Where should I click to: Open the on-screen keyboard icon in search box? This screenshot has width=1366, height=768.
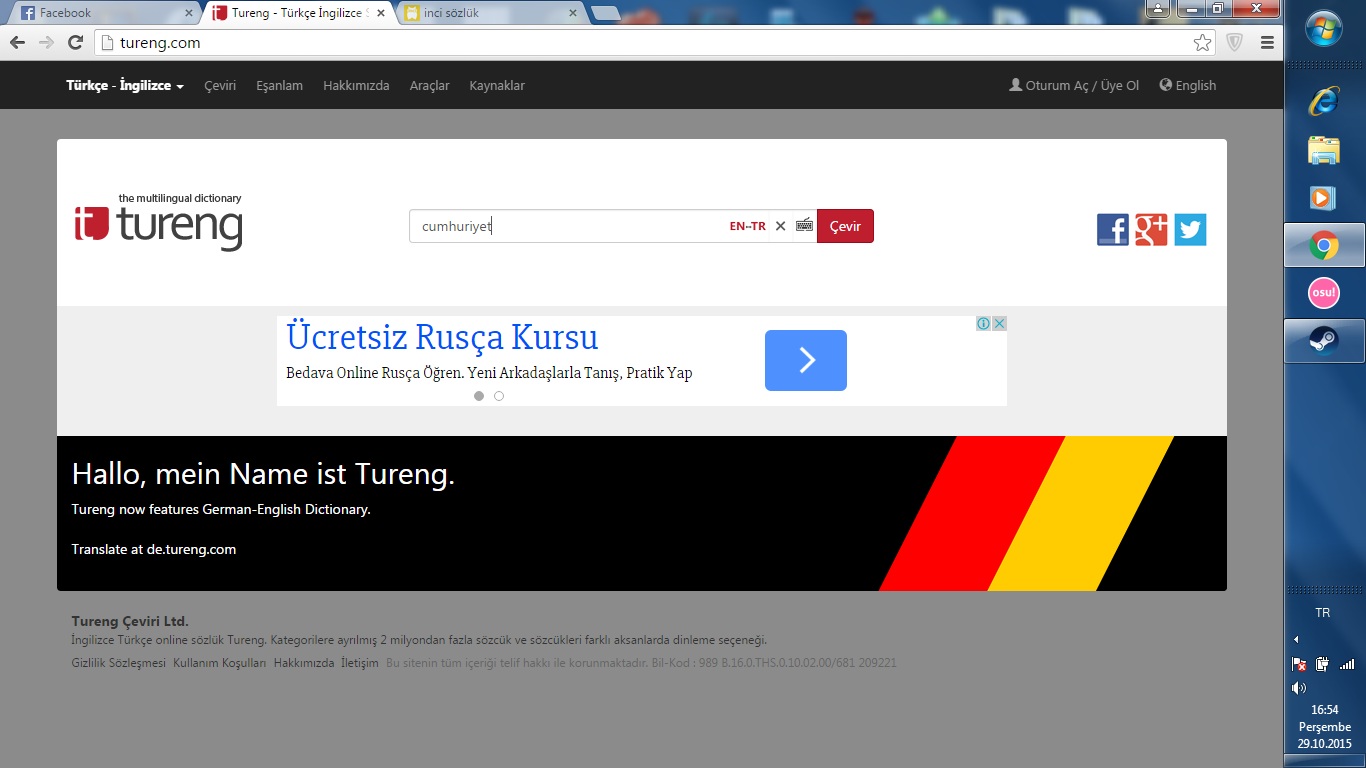tap(804, 225)
